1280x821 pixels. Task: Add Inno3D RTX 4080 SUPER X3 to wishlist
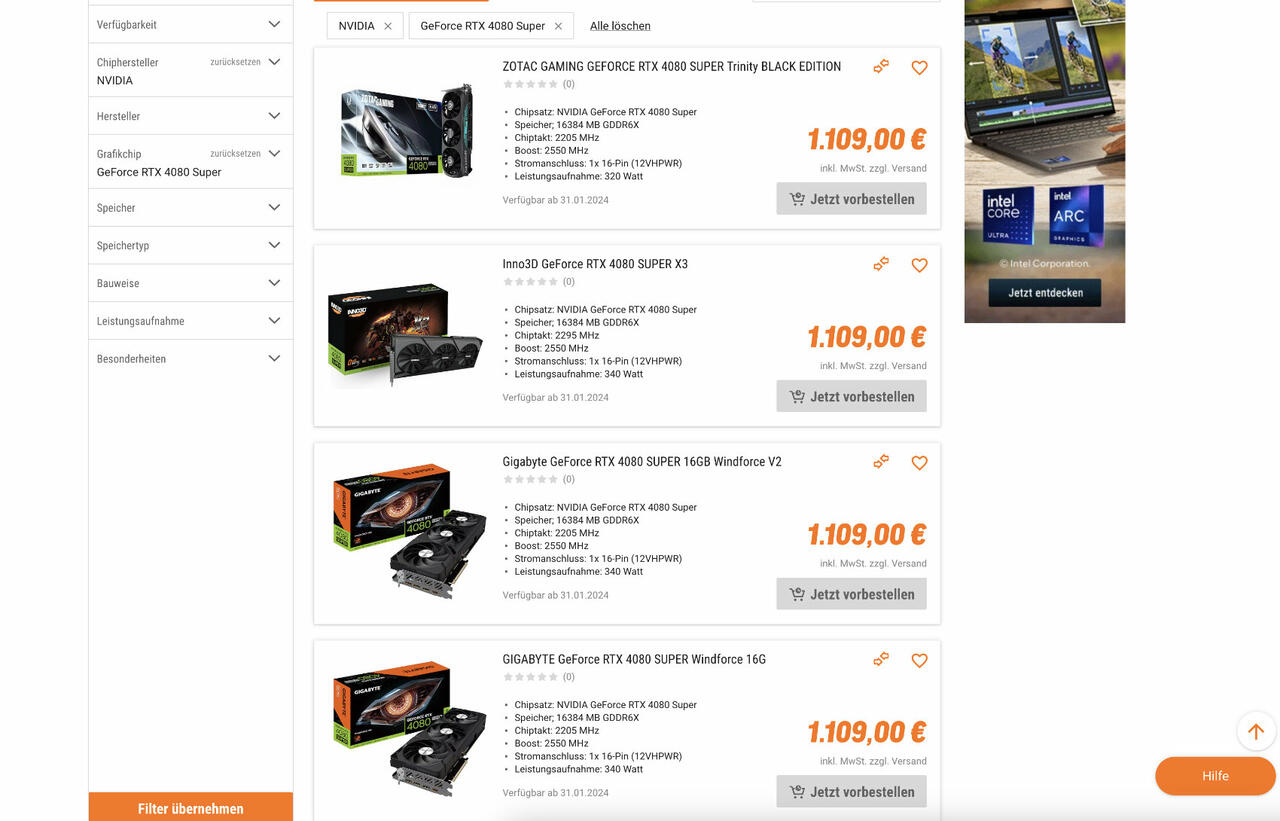tap(919, 265)
